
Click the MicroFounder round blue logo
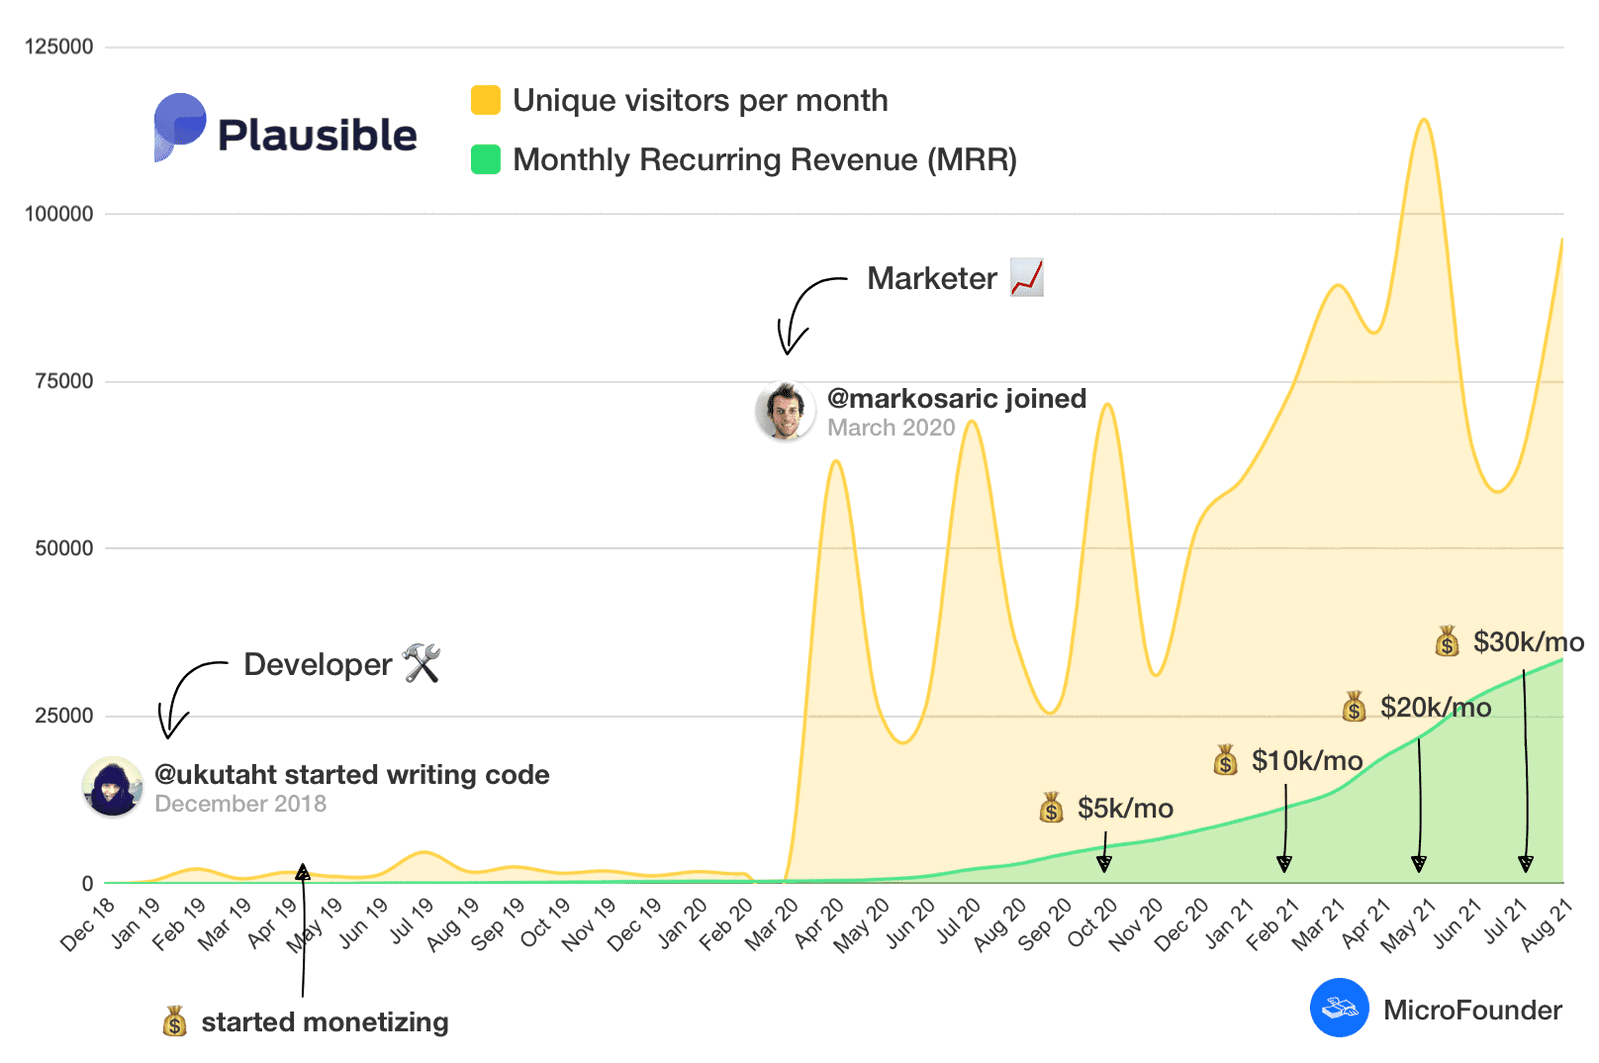click(1339, 1007)
